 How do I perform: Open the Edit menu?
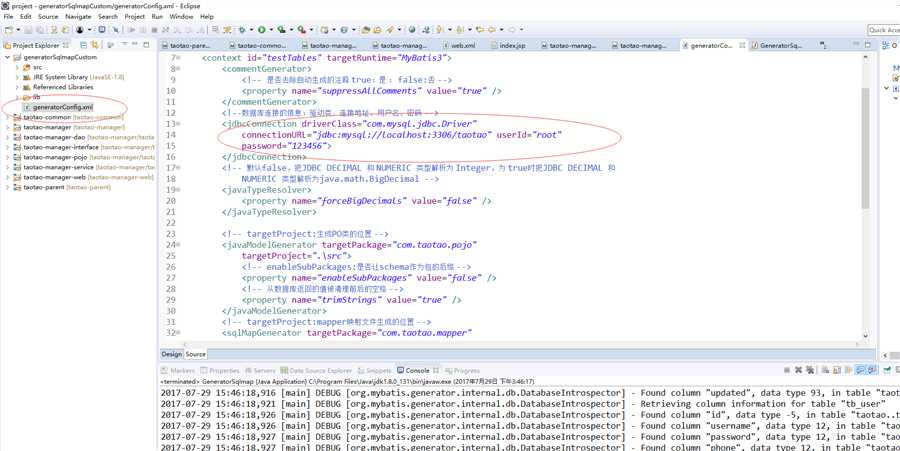pos(26,17)
